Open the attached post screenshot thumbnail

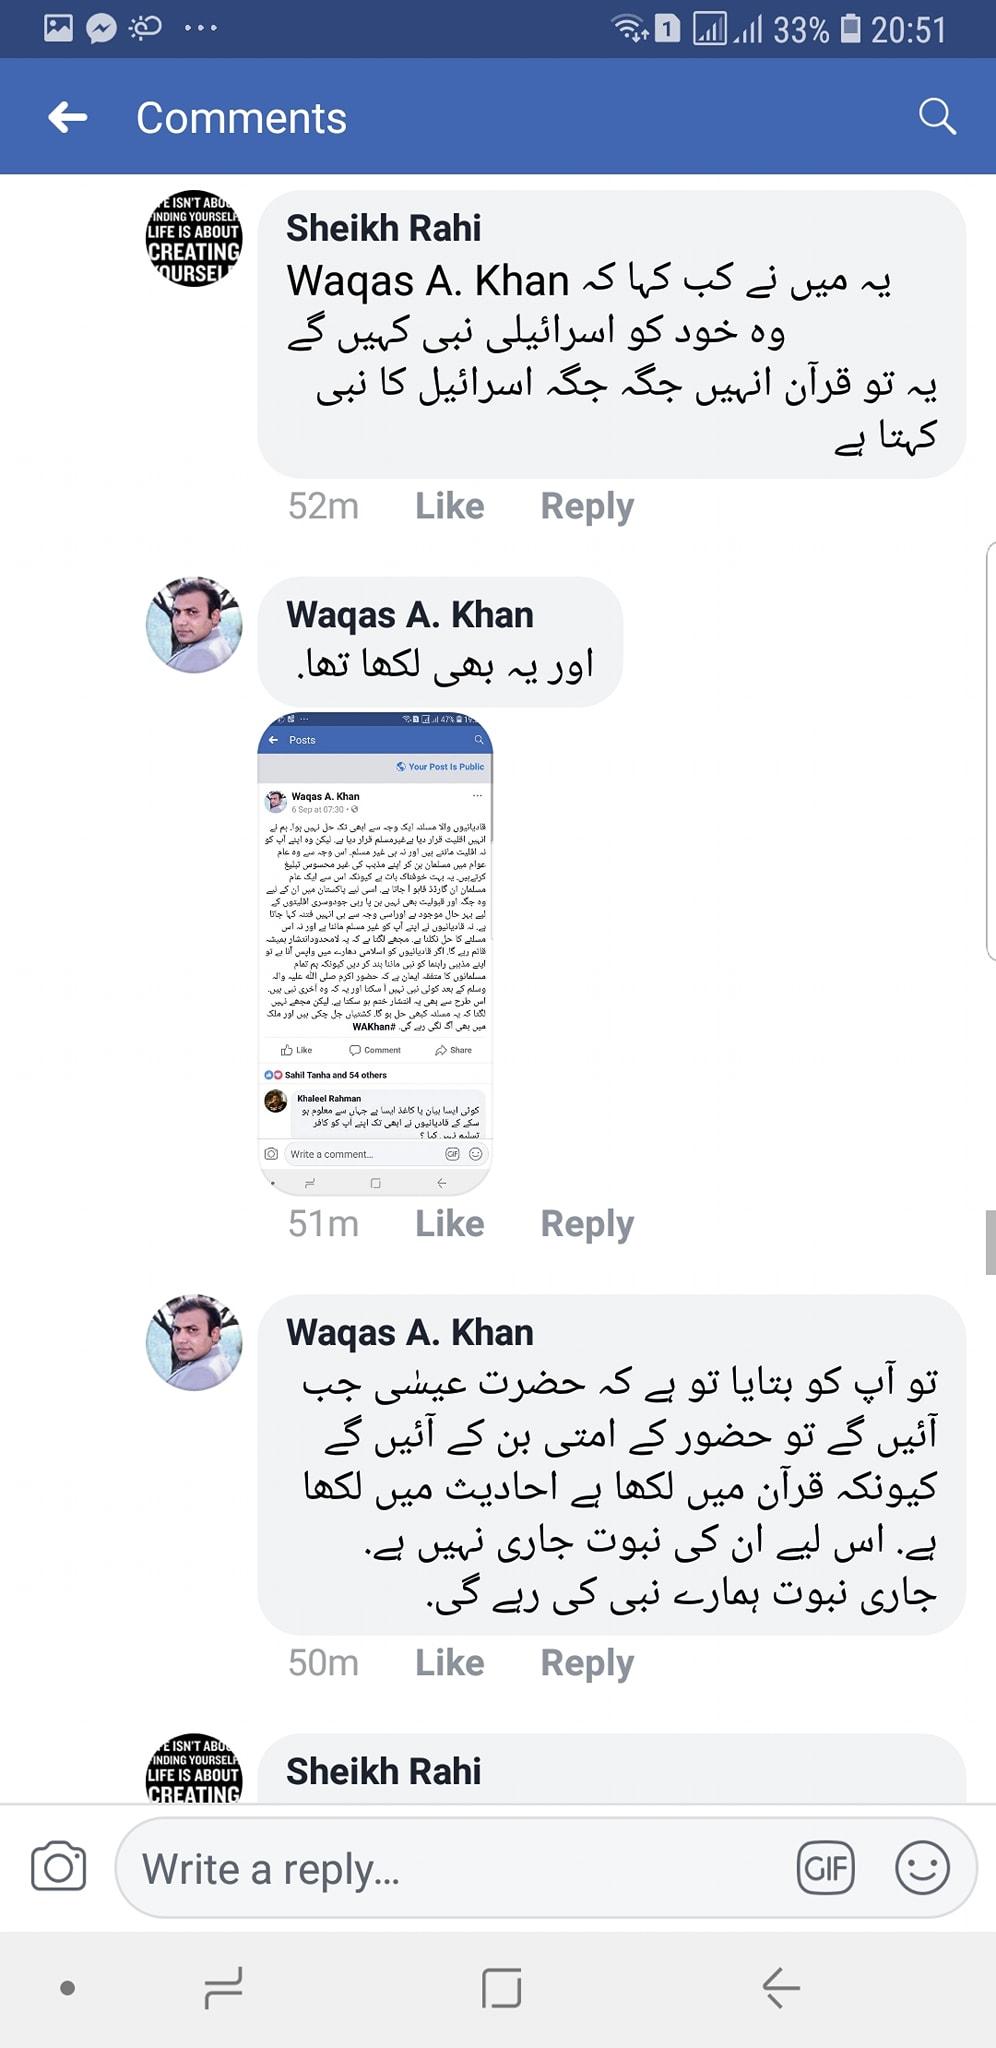(375, 953)
